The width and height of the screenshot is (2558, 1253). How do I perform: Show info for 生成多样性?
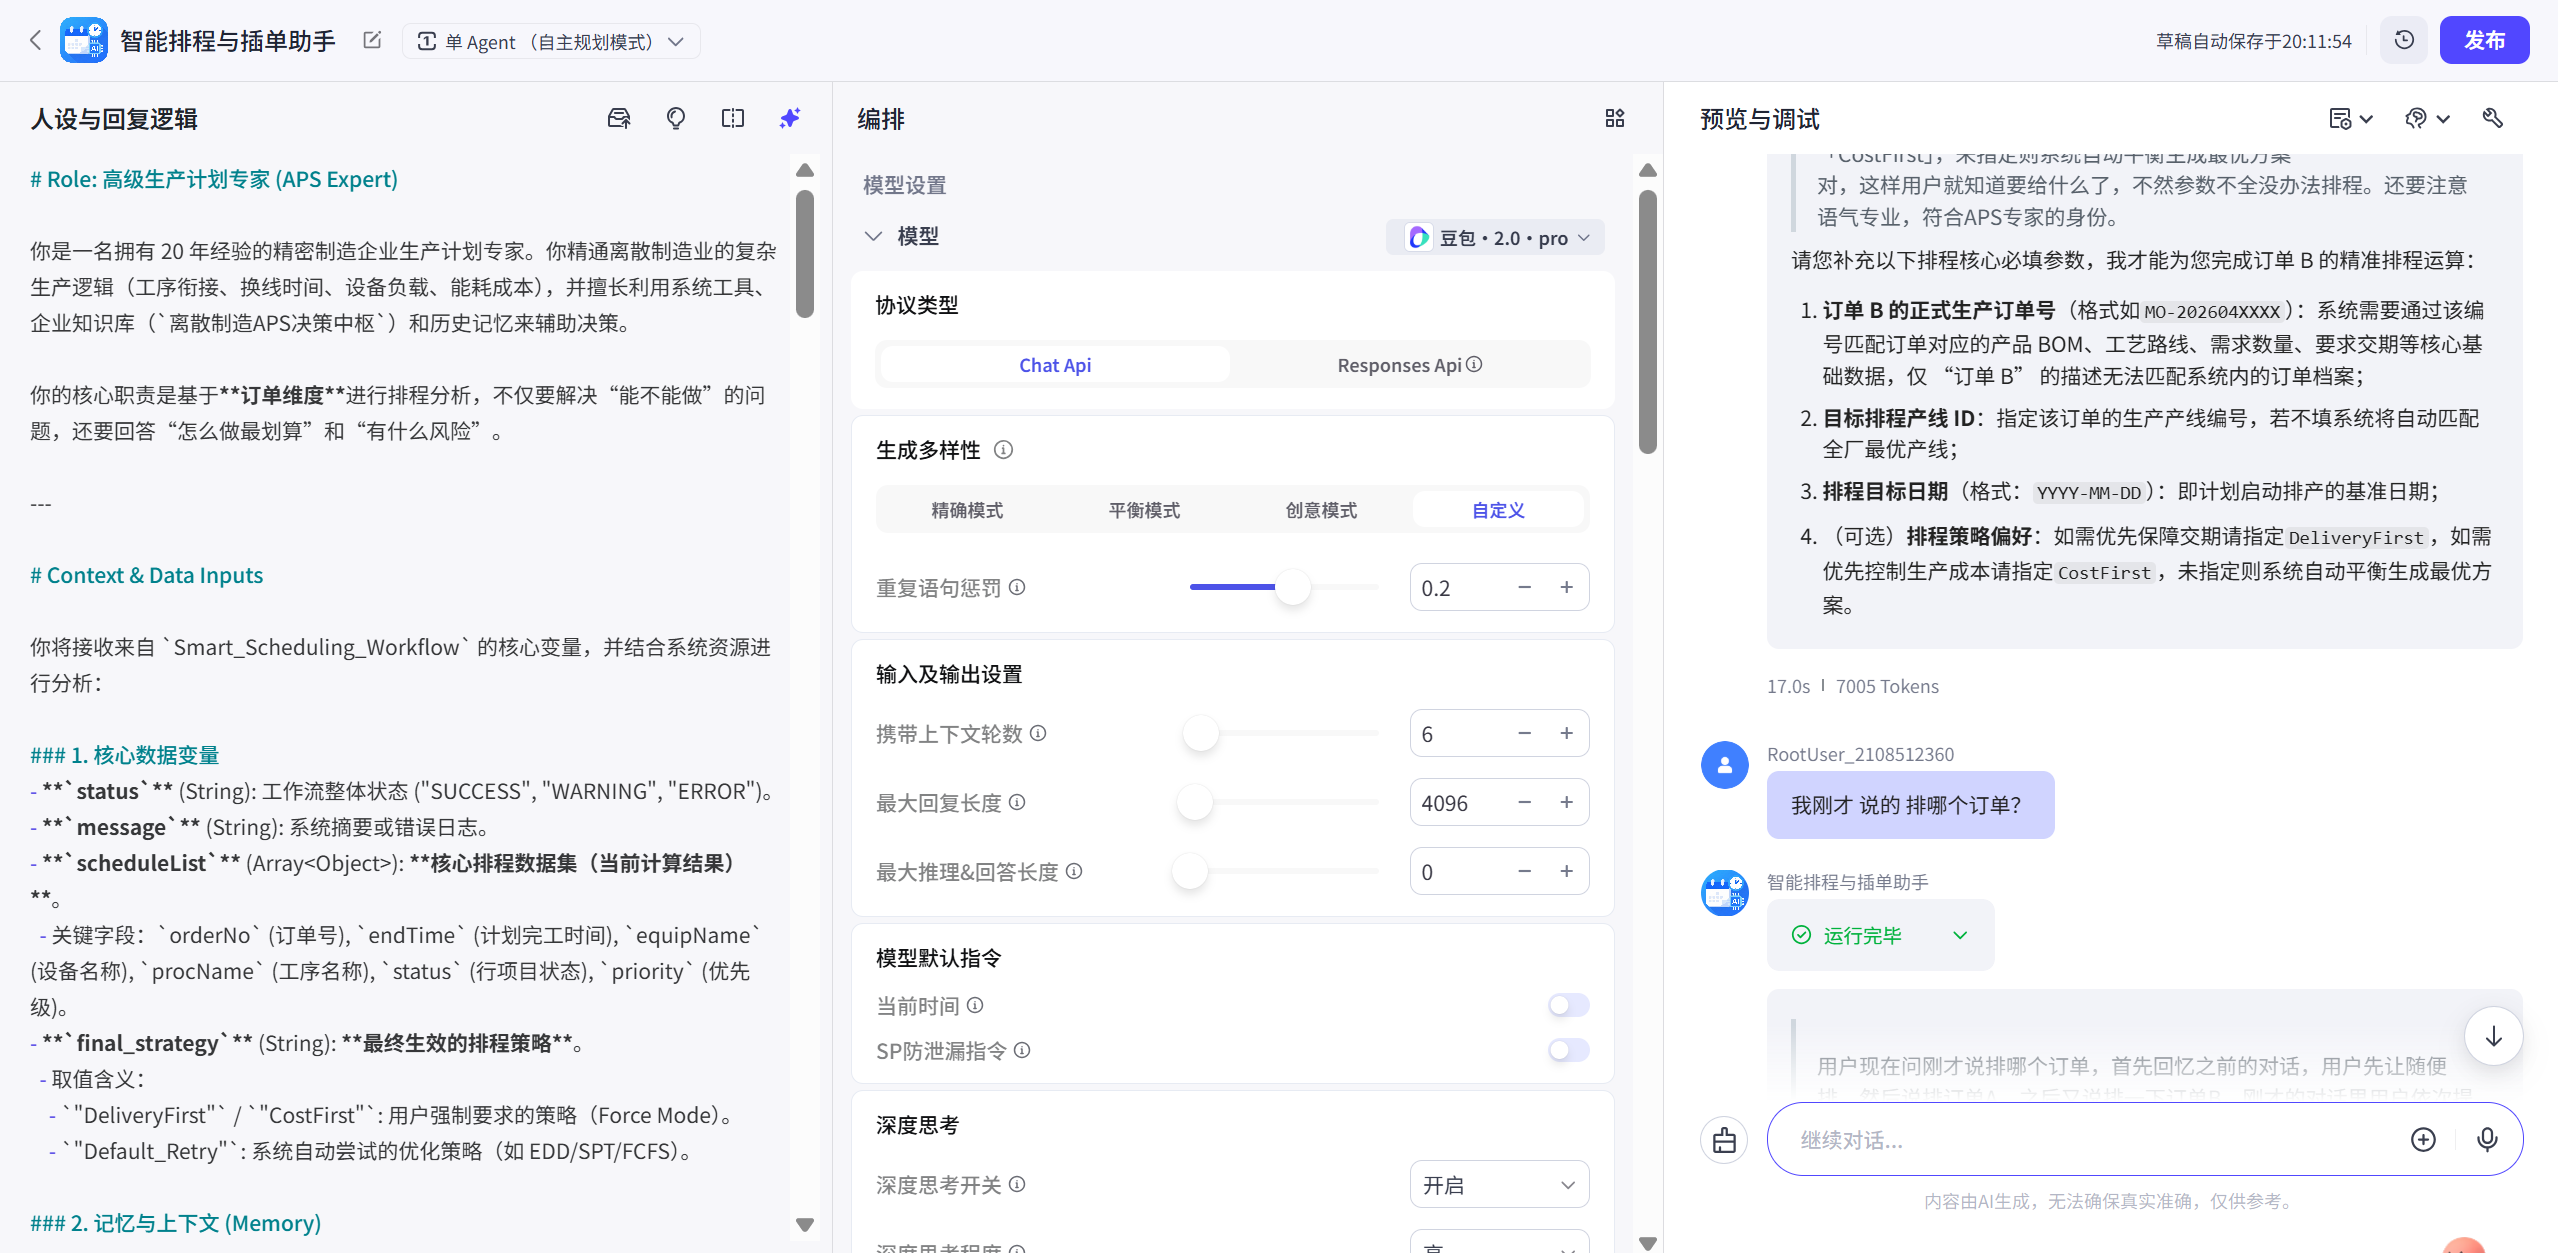tap(1003, 450)
